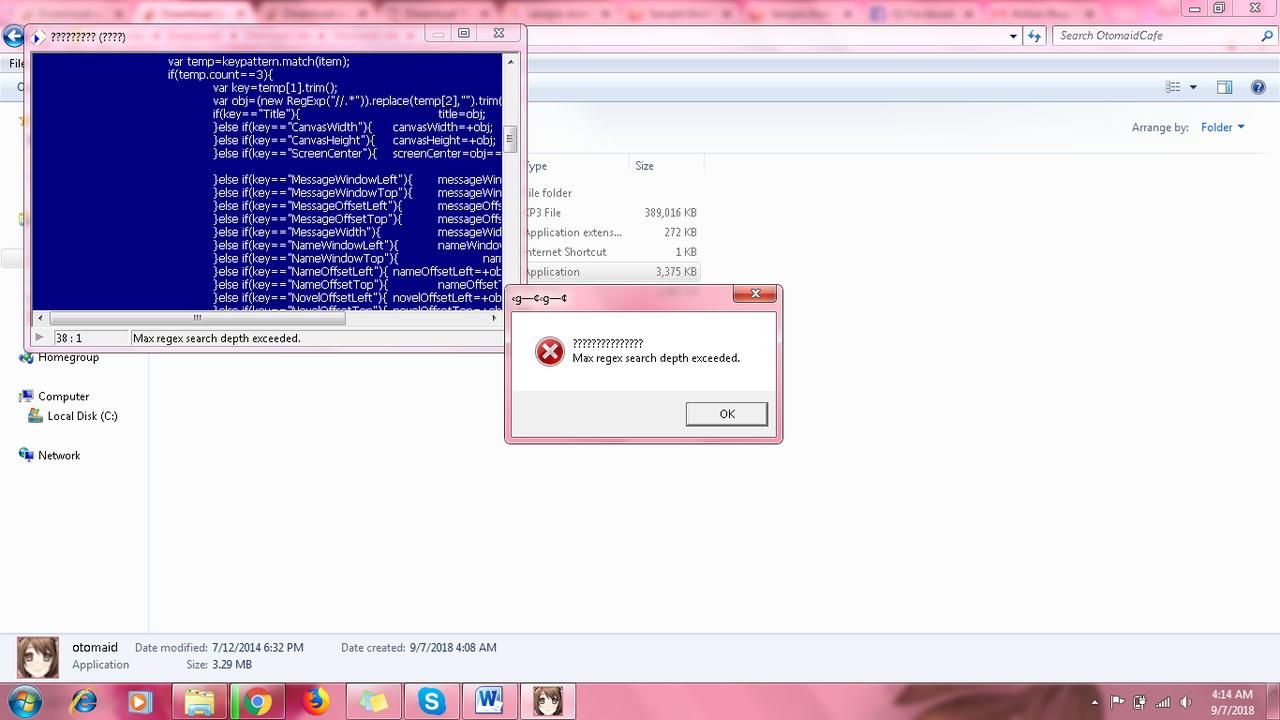Select Local Disk (C:) in navigation pane

(x=82, y=416)
